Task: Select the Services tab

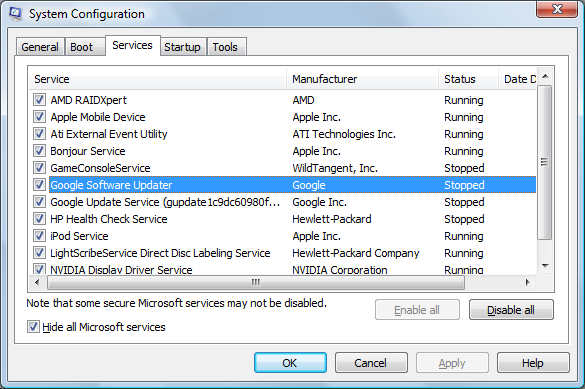Action: (132, 46)
